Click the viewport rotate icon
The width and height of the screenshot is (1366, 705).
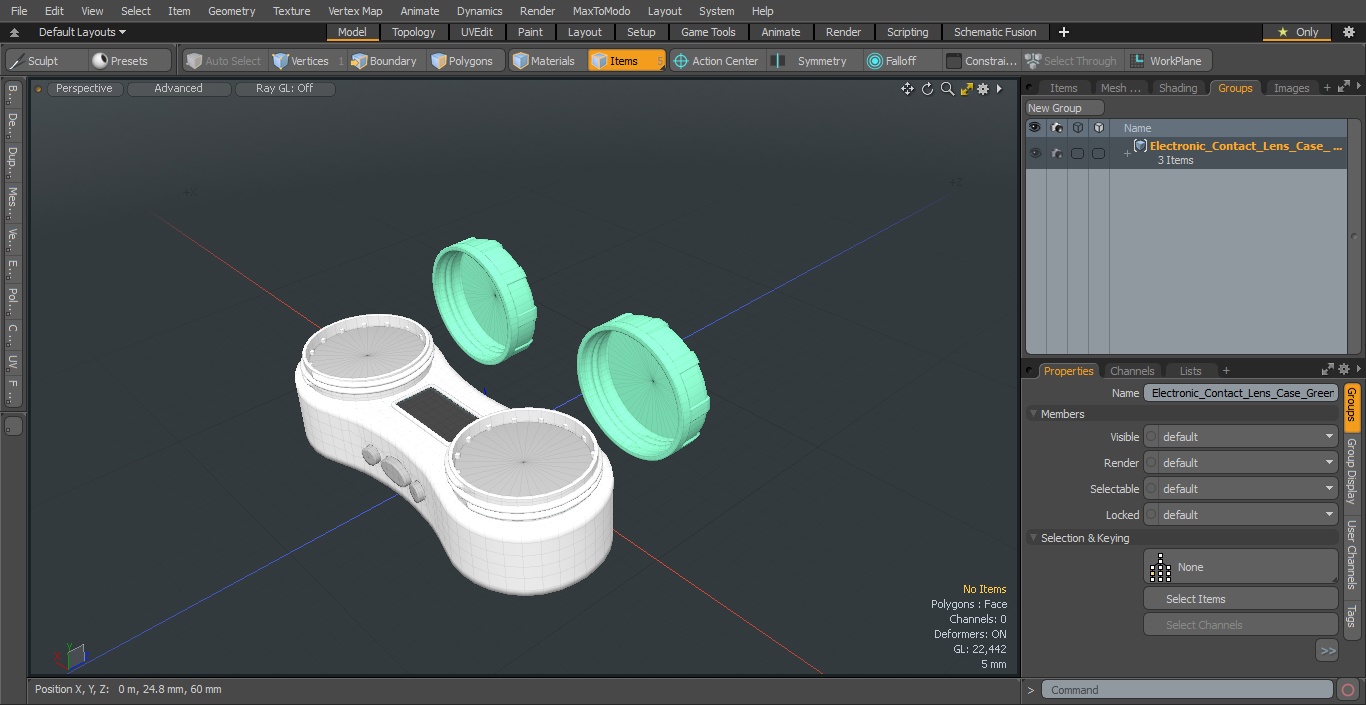(x=927, y=89)
